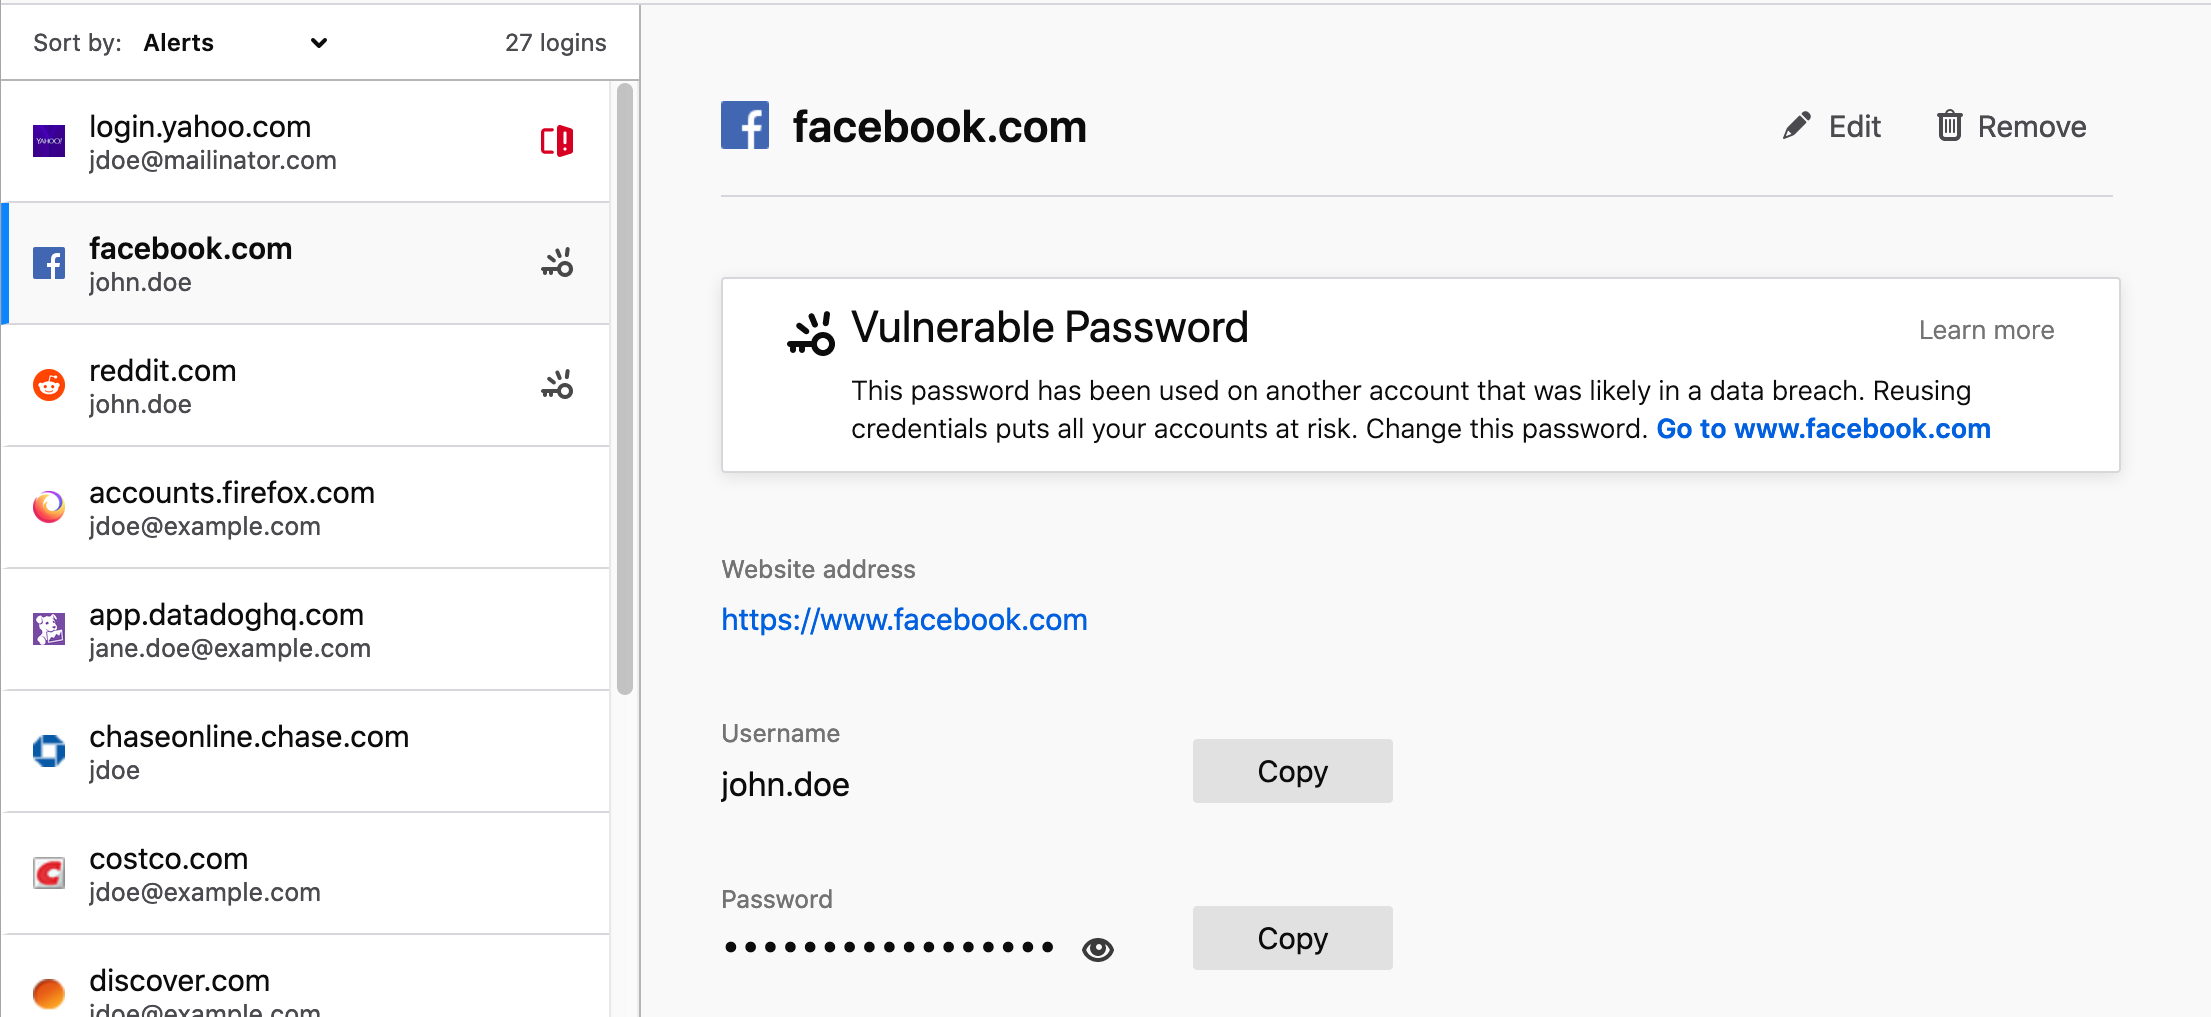Click the Reddit favicon in the sidebar
2211x1017 pixels.
(48, 385)
